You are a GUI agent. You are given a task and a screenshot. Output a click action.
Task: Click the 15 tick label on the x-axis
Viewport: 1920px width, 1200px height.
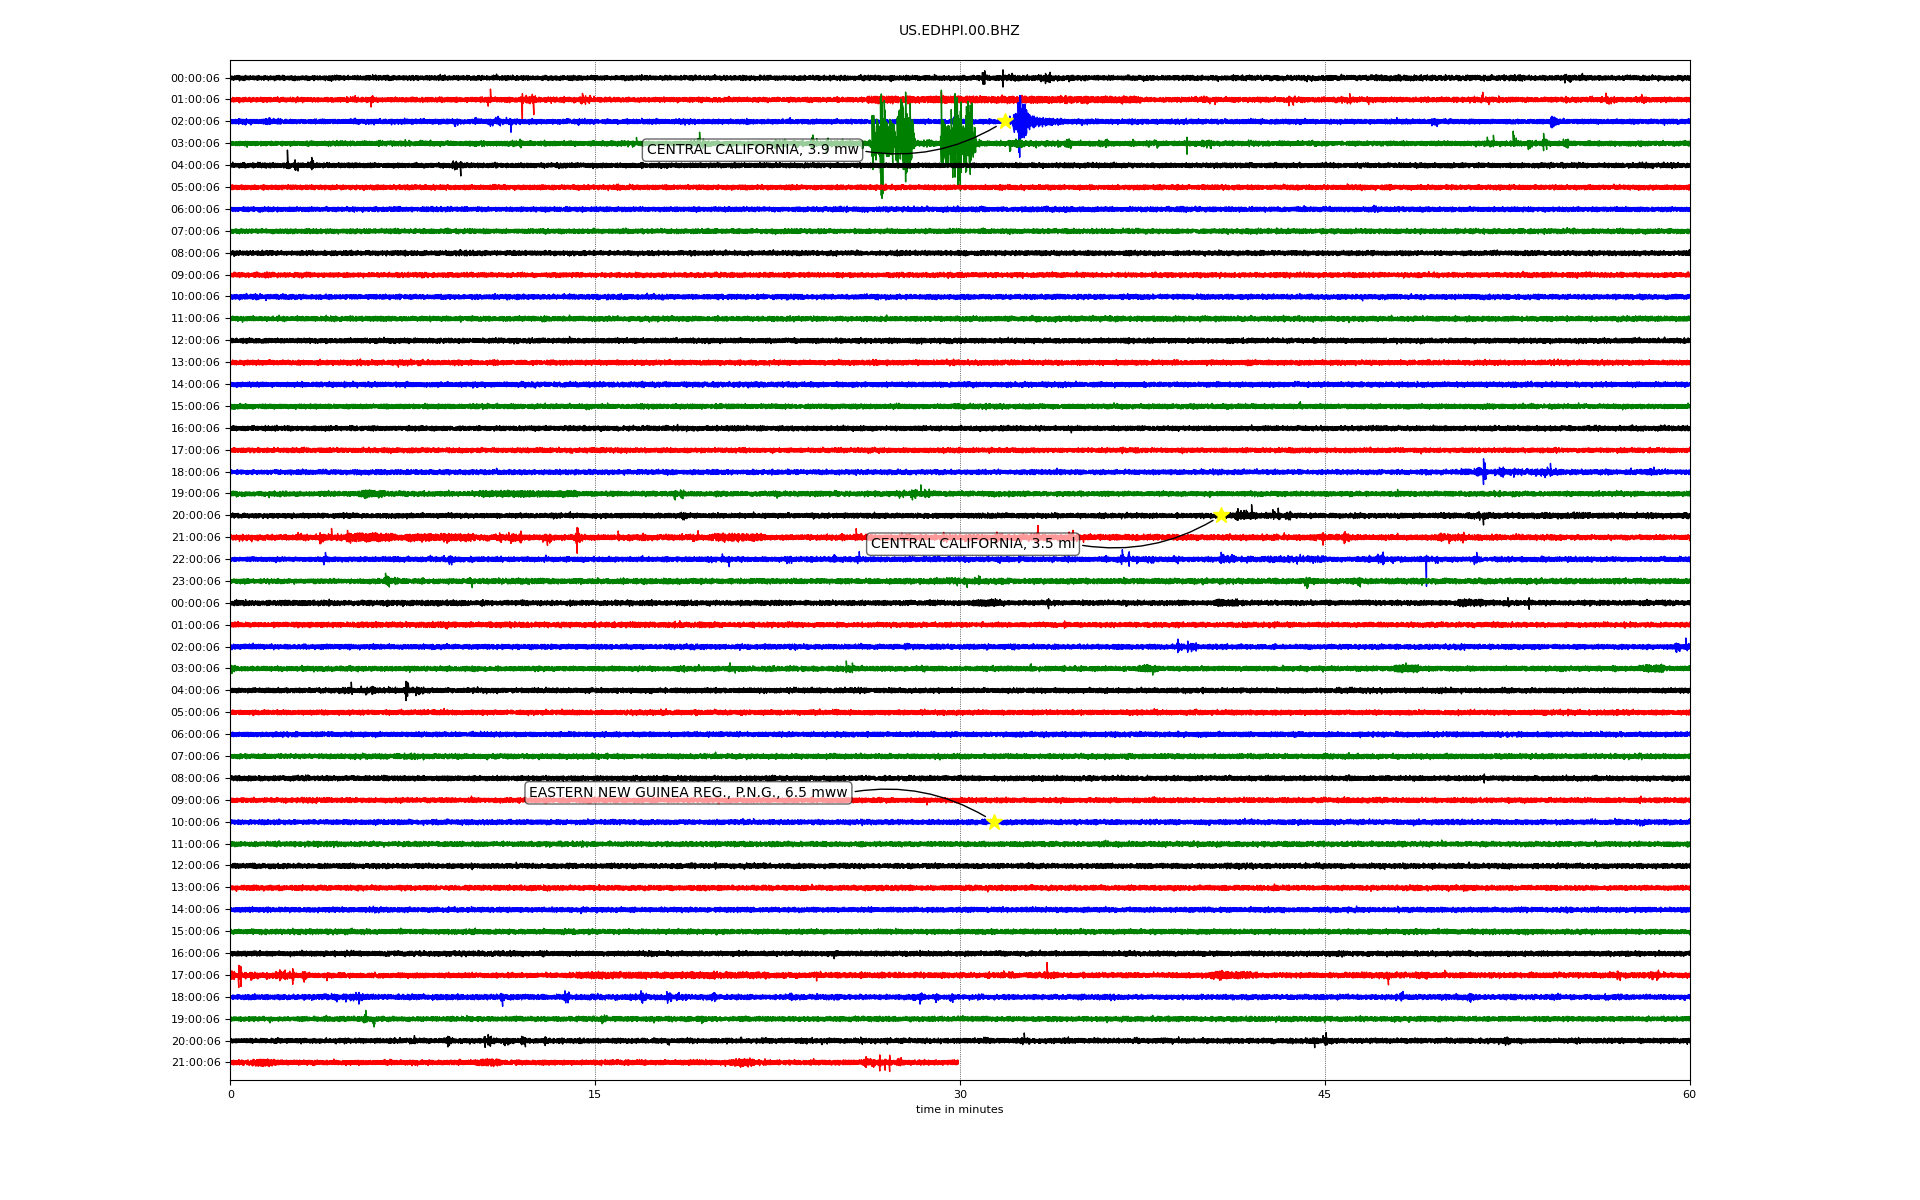tap(595, 1094)
